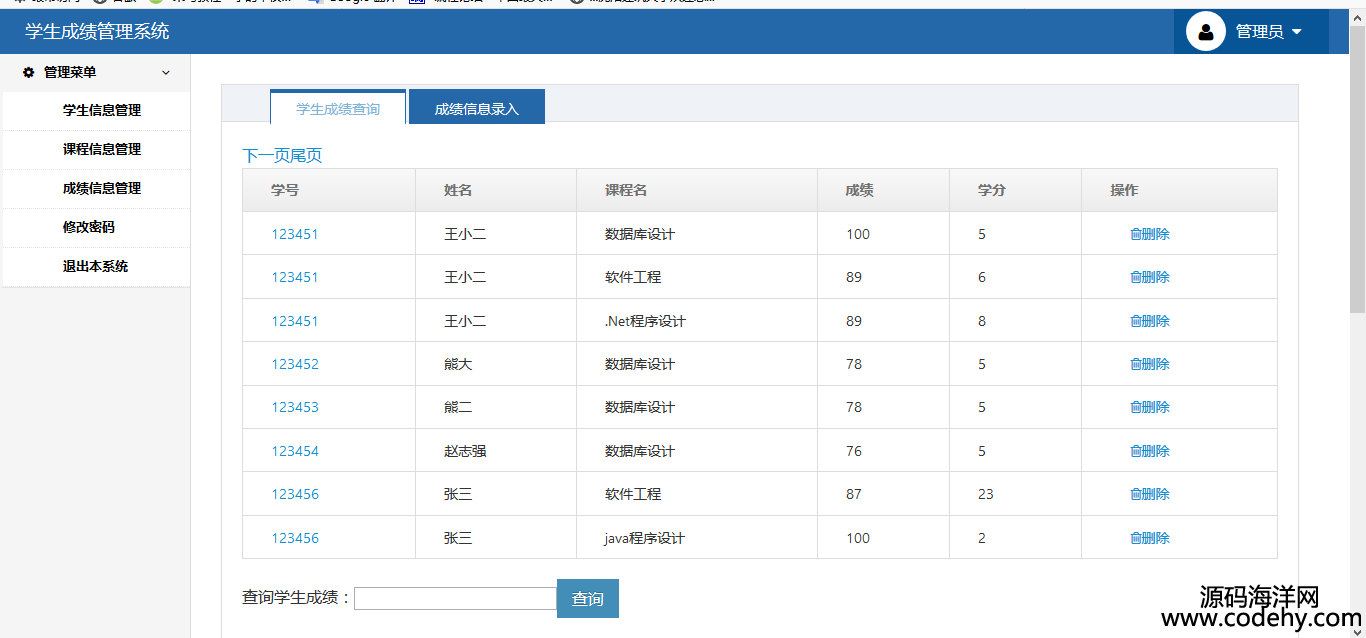Switch to the 成绩信息录入 tab
The height and width of the screenshot is (638, 1366).
[476, 108]
